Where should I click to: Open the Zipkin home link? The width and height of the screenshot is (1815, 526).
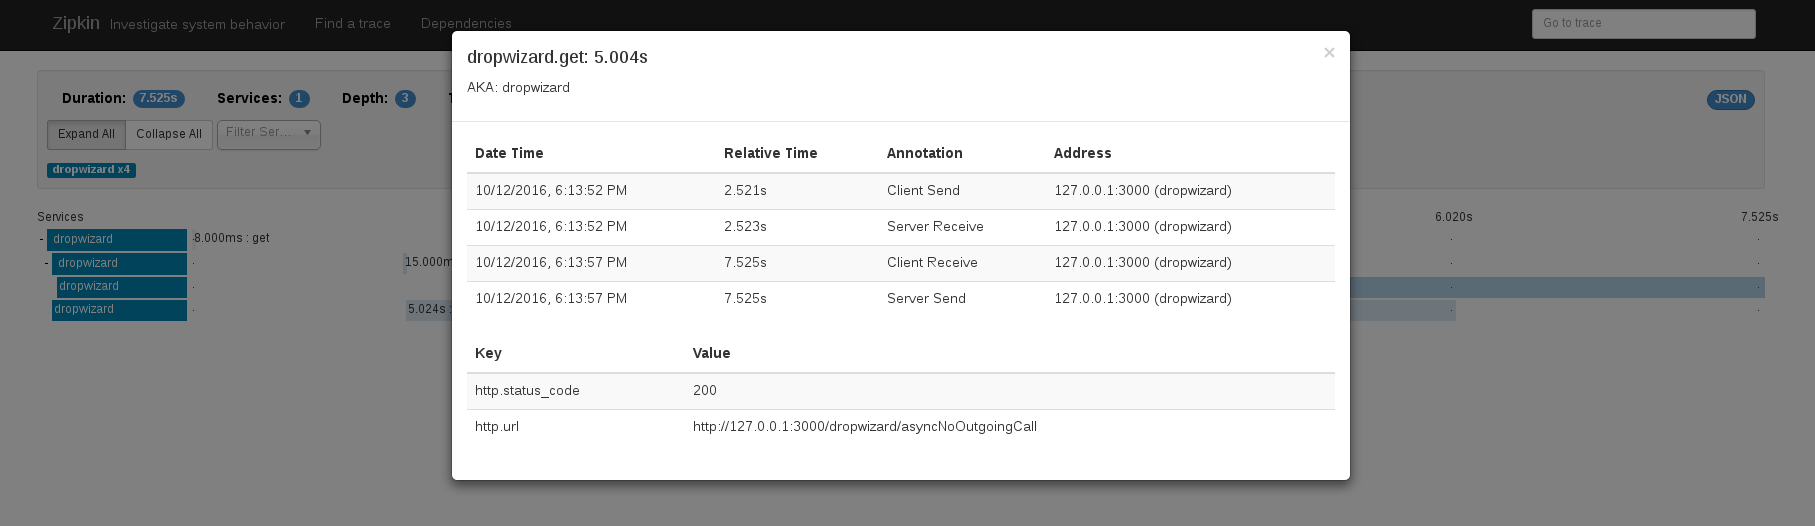tap(76, 23)
